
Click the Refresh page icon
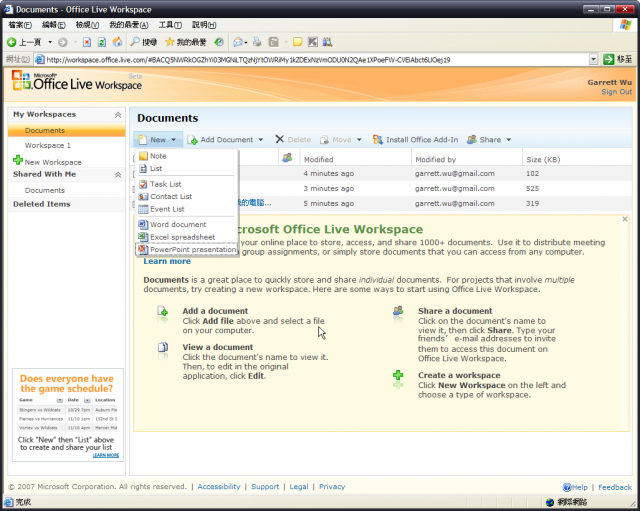pos(102,42)
